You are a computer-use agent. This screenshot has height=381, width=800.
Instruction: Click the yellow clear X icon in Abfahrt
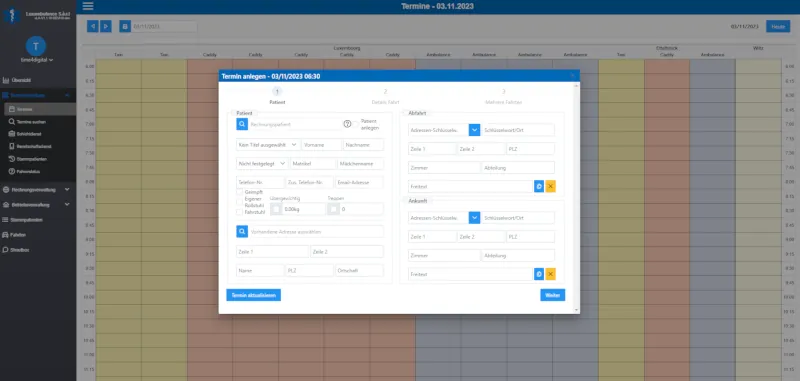tap(551, 186)
